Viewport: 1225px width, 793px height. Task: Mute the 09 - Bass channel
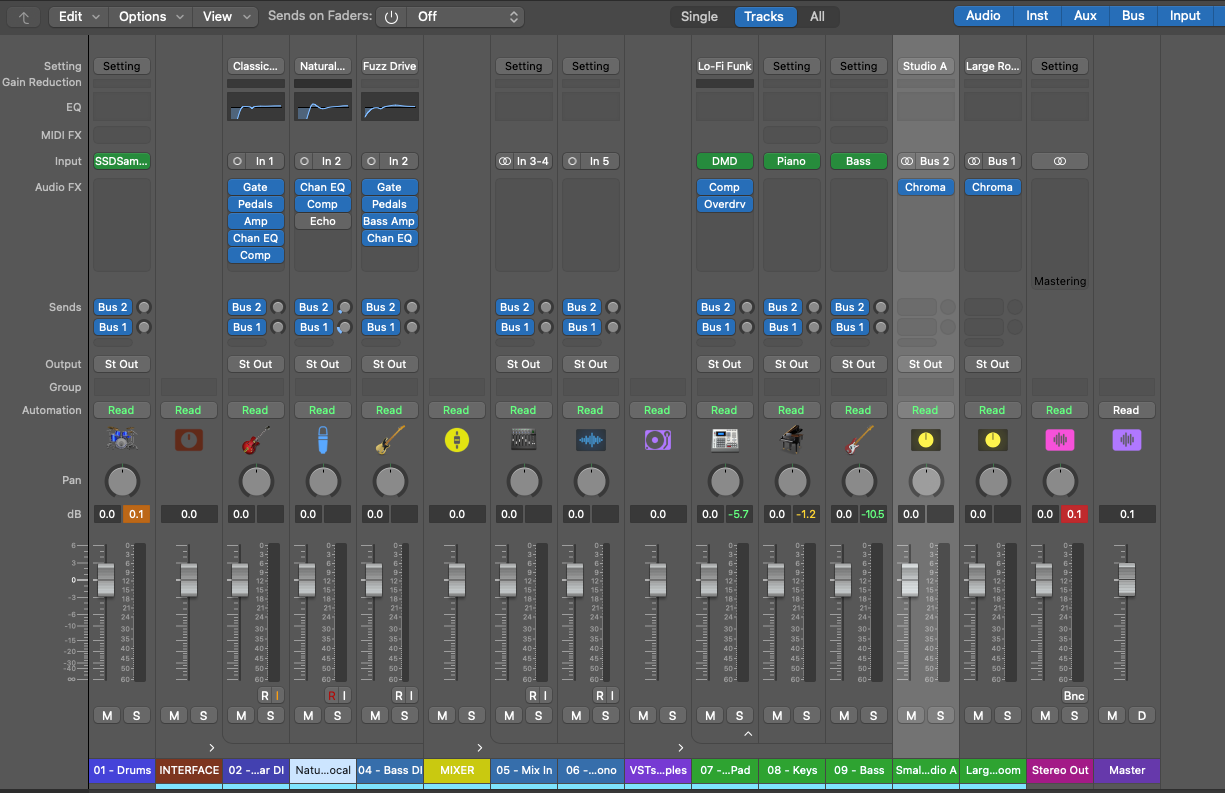point(844,715)
